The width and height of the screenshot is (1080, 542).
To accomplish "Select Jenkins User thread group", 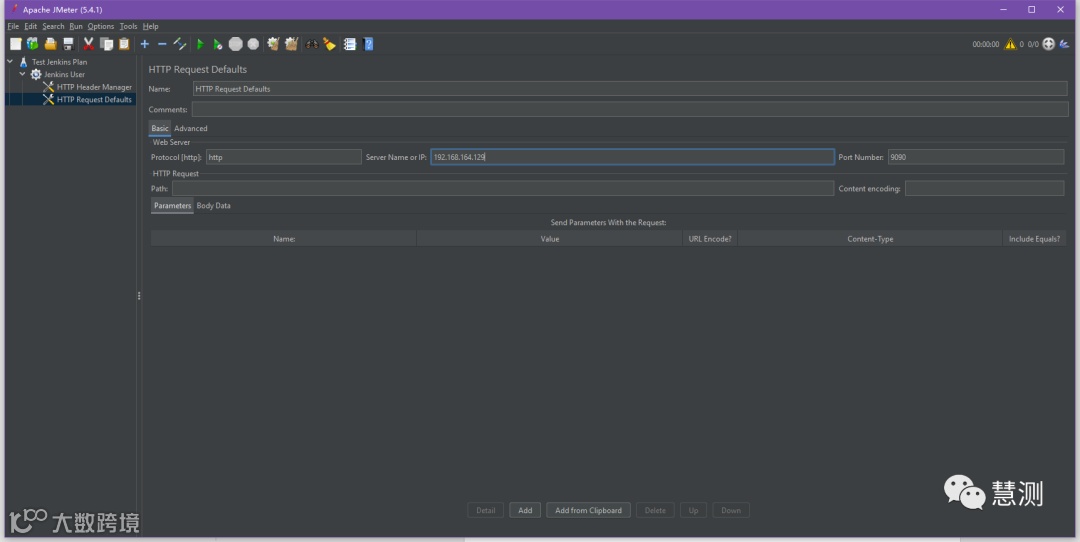I will [65, 74].
